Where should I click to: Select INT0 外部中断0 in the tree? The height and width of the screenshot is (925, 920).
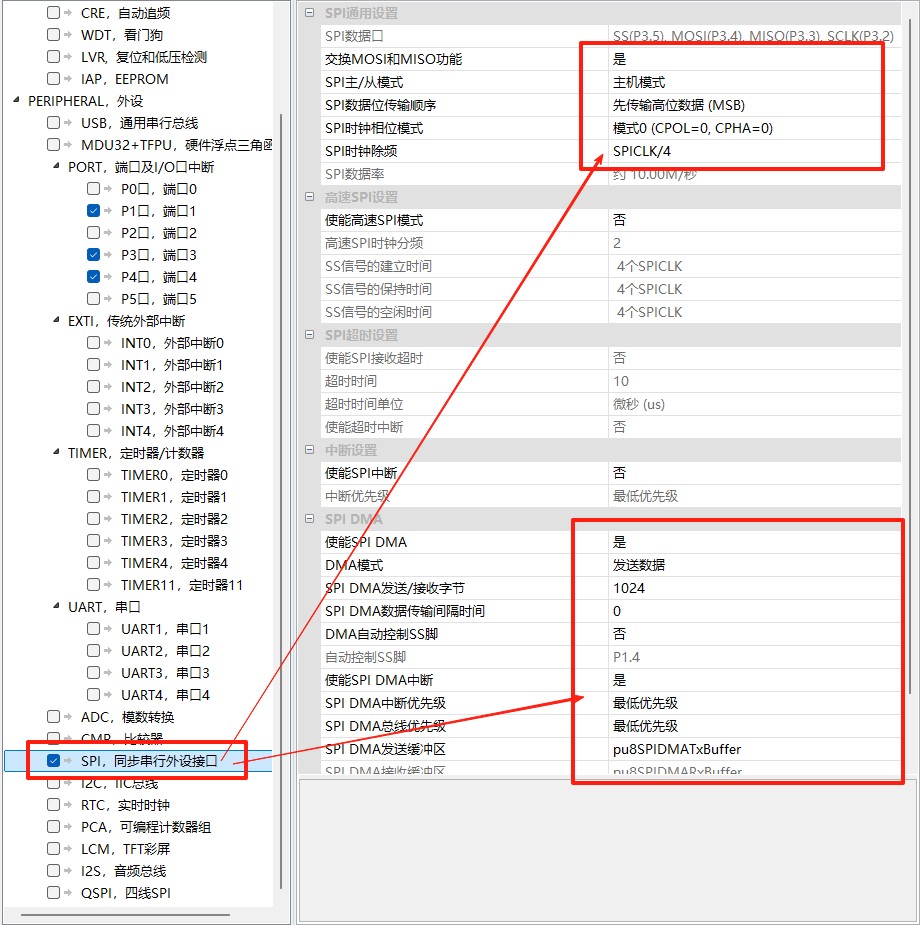click(172, 343)
